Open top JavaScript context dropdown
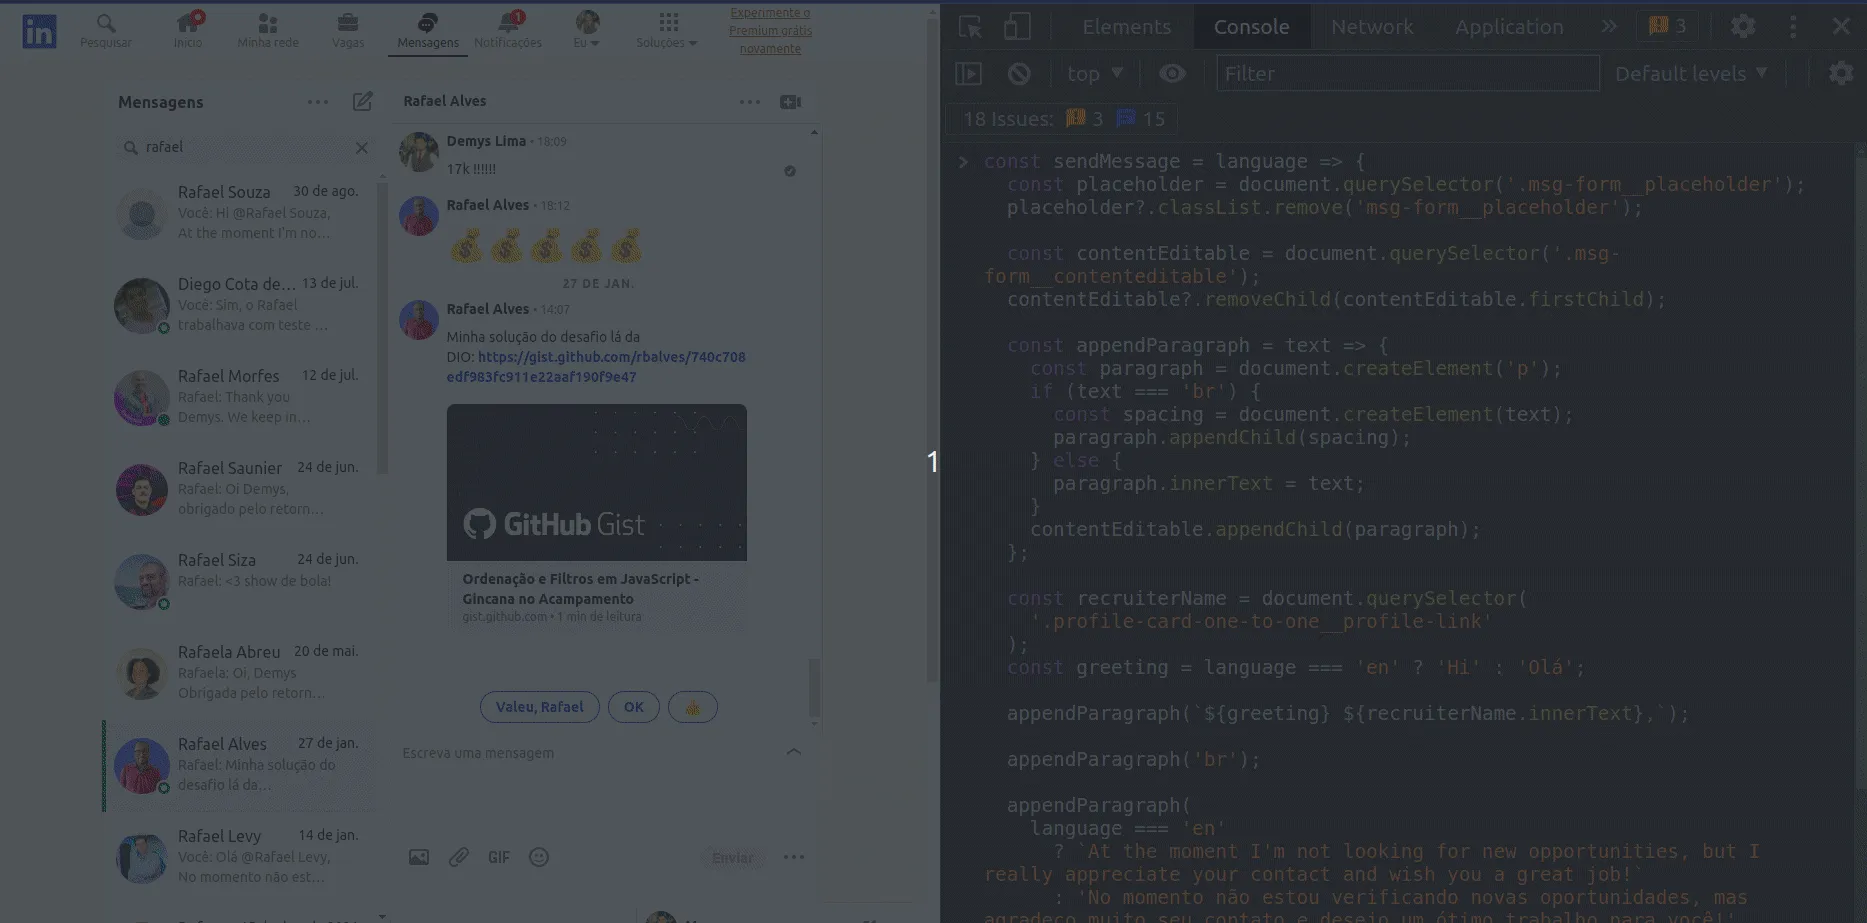 1095,74
